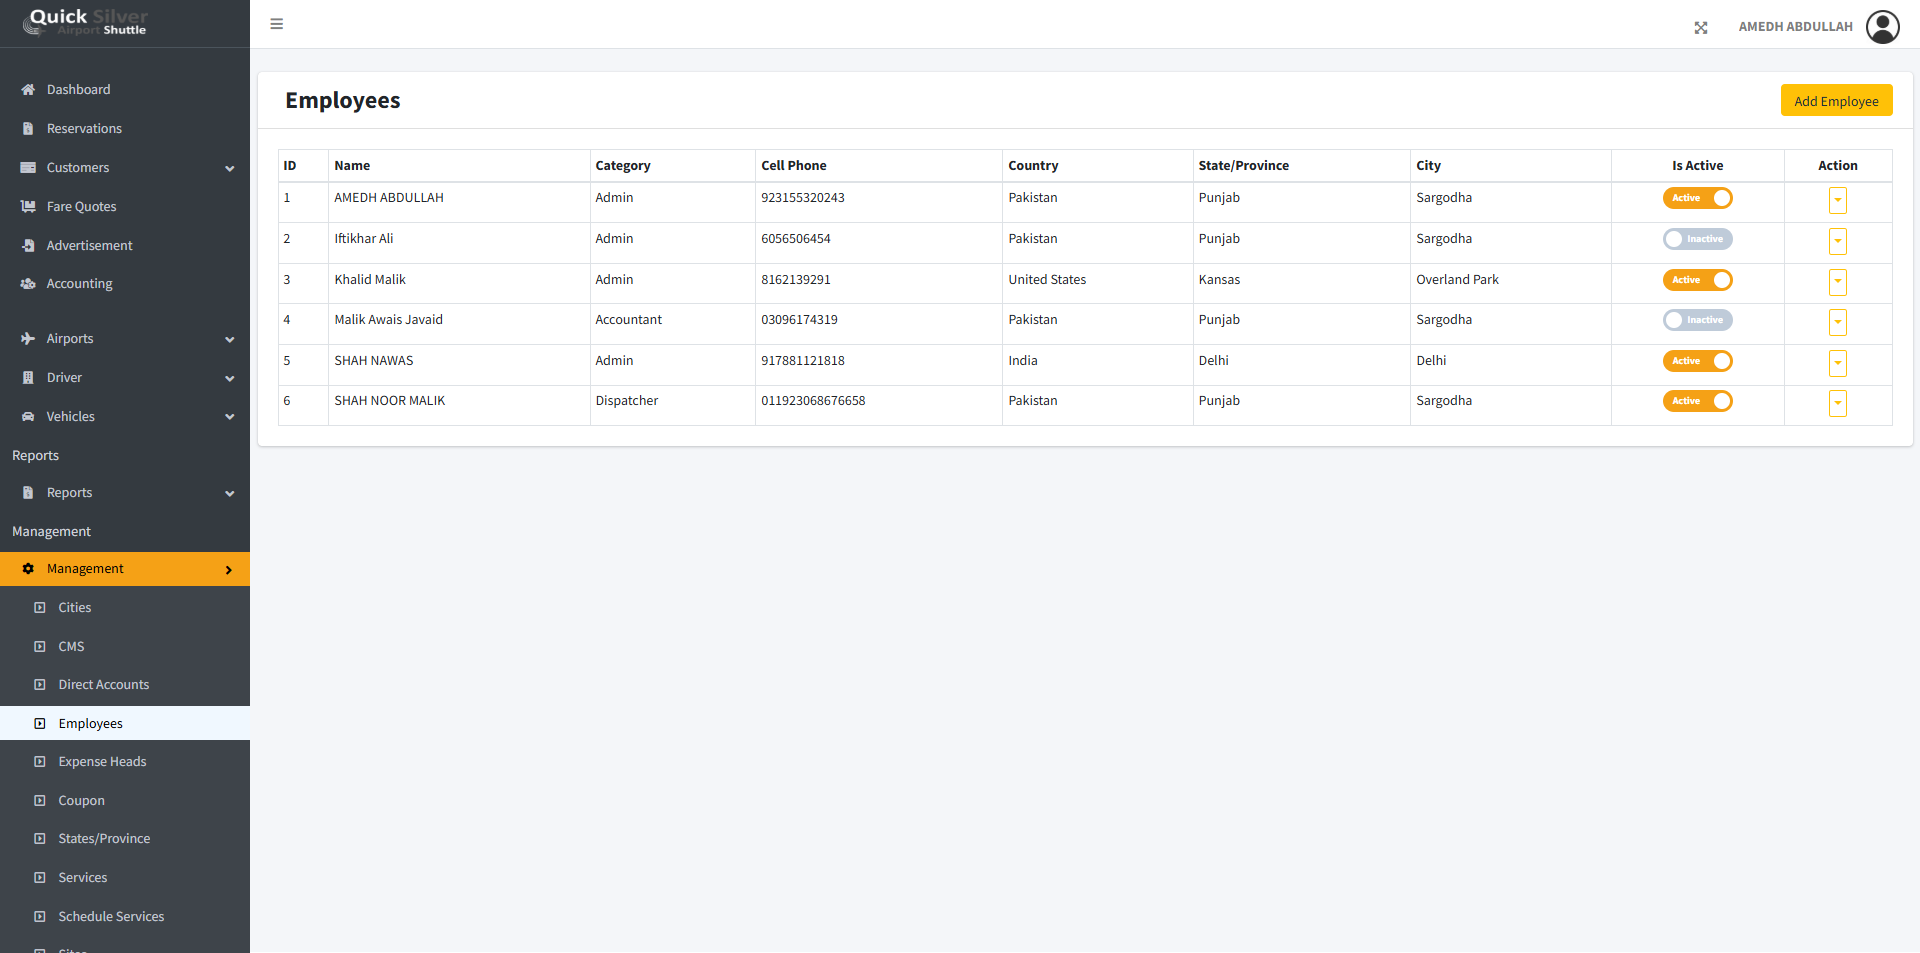Open action dropdown for SHAH NOOR MALIK
This screenshot has width=1920, height=953.
coord(1837,403)
